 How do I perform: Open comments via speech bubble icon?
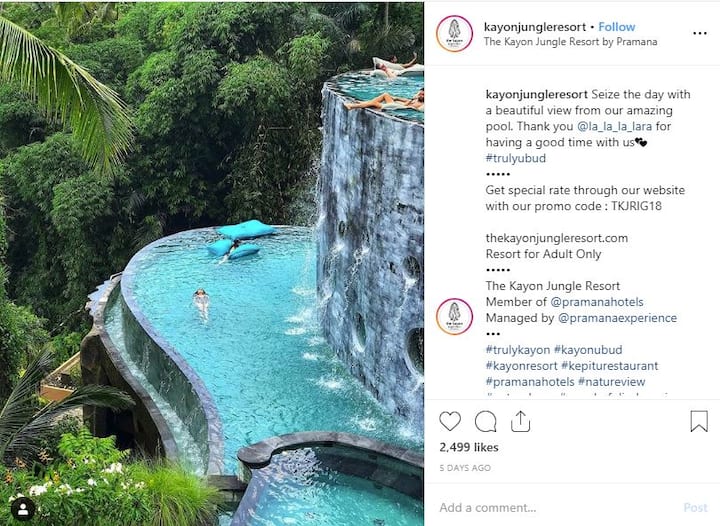(485, 421)
